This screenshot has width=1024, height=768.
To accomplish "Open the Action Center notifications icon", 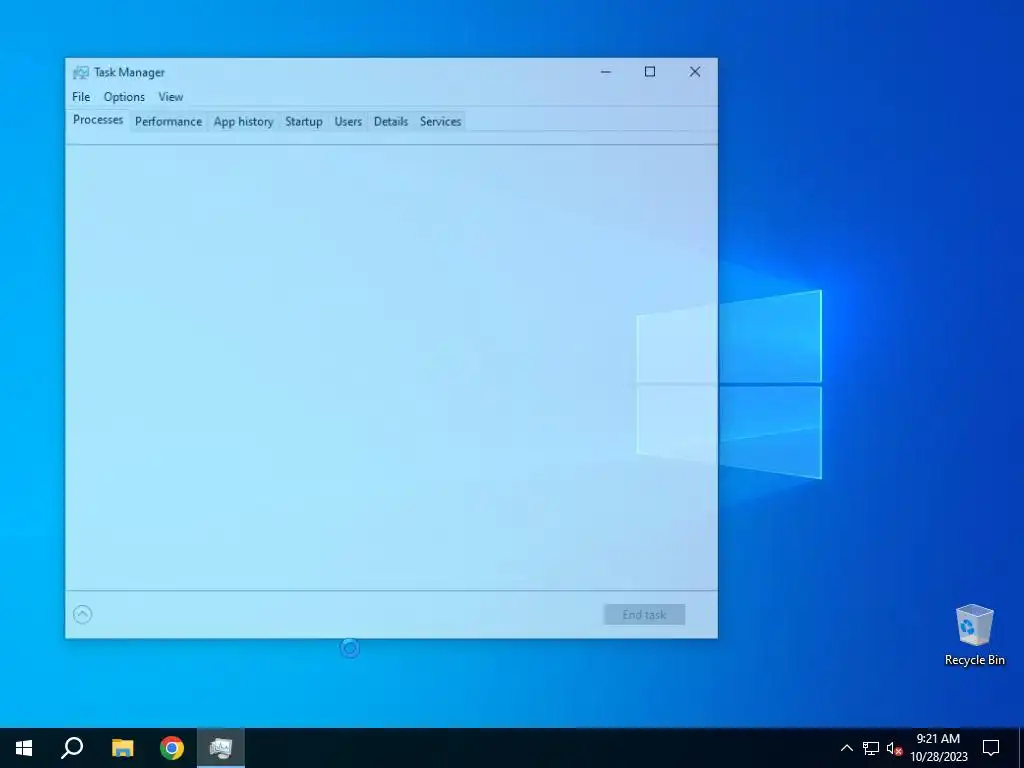I will 991,748.
